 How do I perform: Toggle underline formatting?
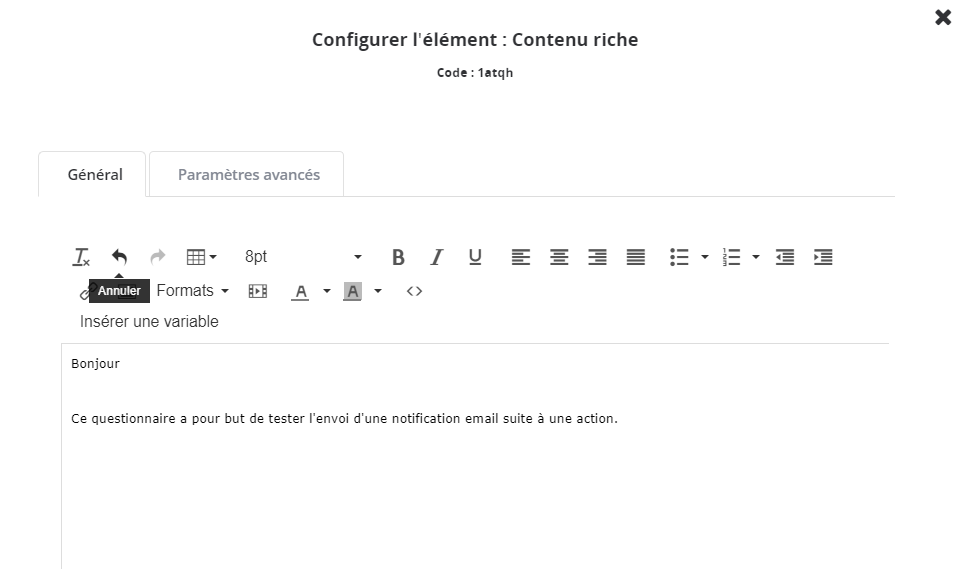[x=475, y=257]
